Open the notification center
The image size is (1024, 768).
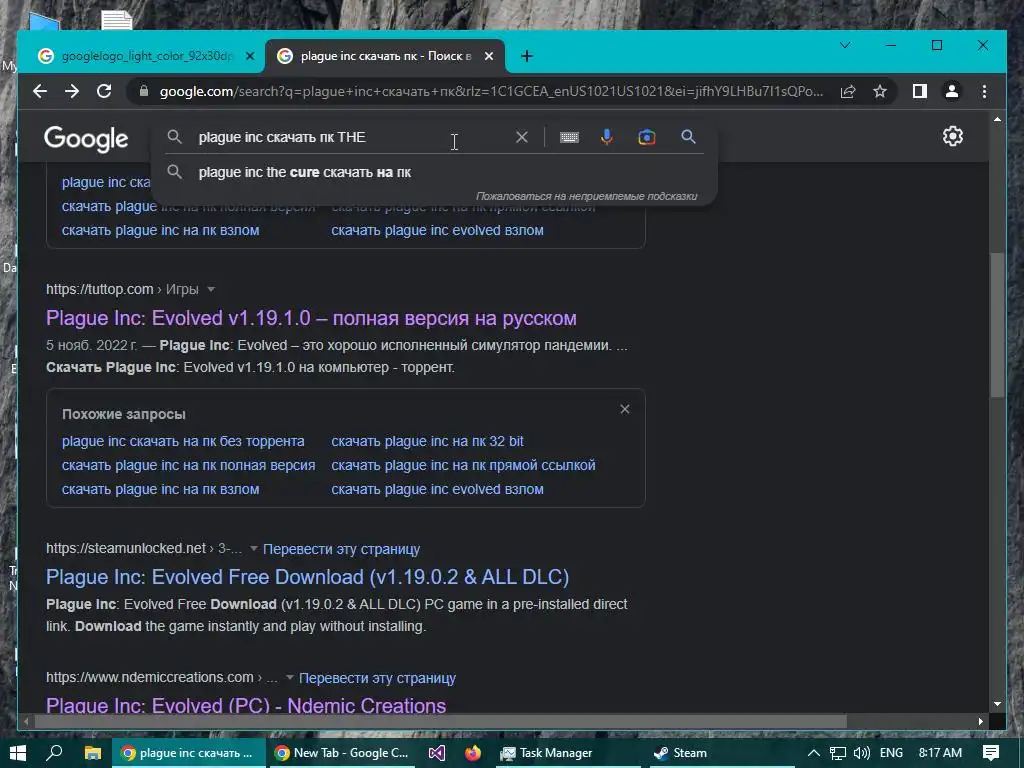pyautogui.click(x=991, y=753)
